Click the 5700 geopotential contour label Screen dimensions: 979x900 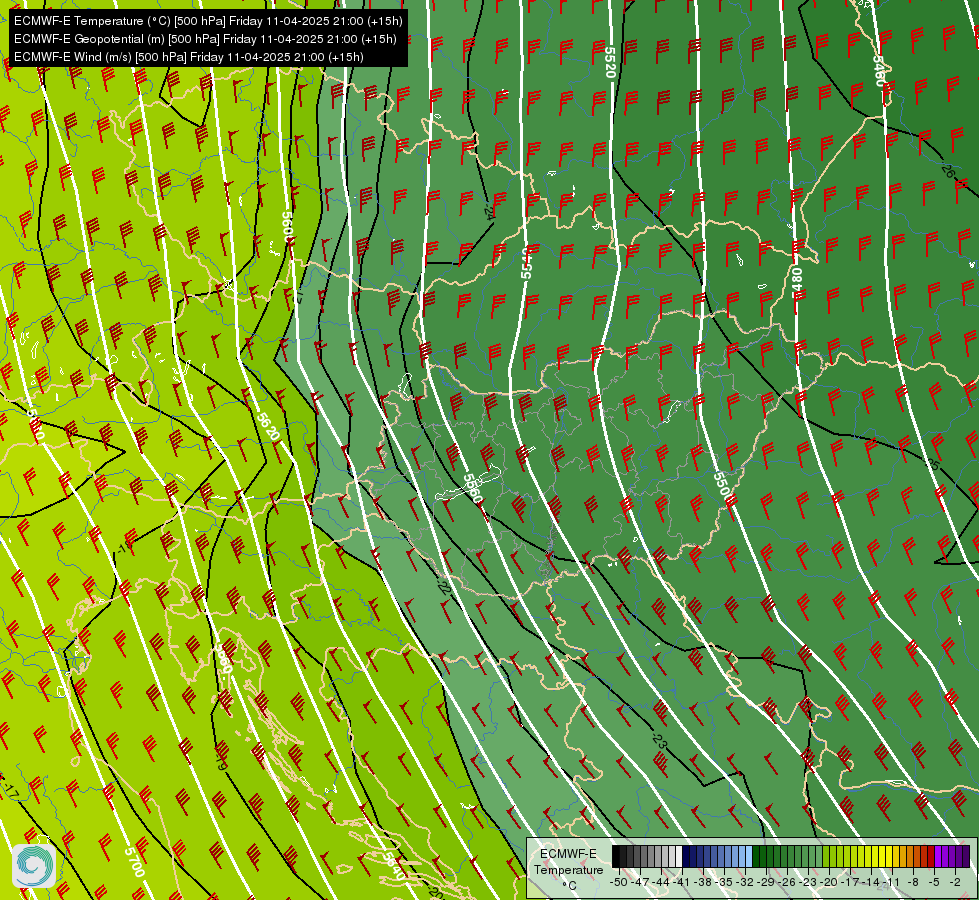click(x=134, y=862)
